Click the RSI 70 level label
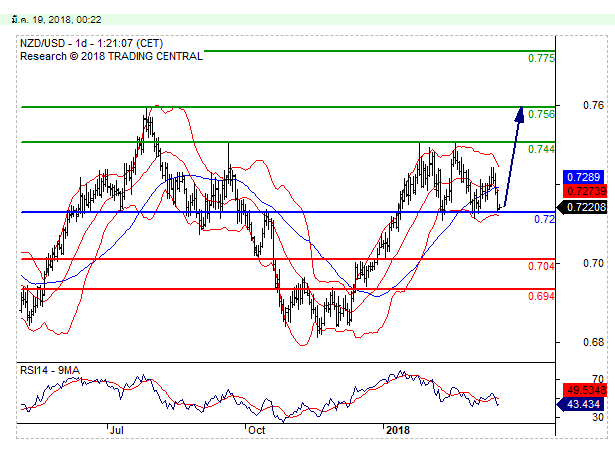 point(598,379)
